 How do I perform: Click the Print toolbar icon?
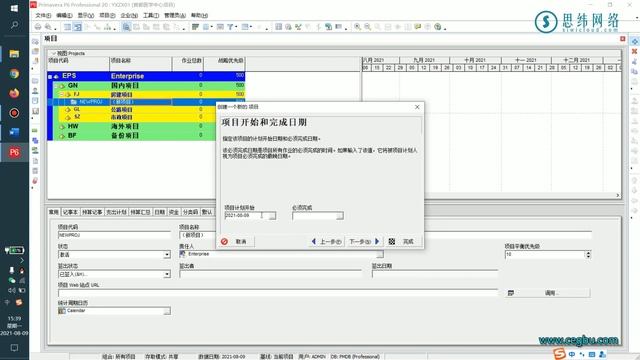pyautogui.click(x=38, y=27)
